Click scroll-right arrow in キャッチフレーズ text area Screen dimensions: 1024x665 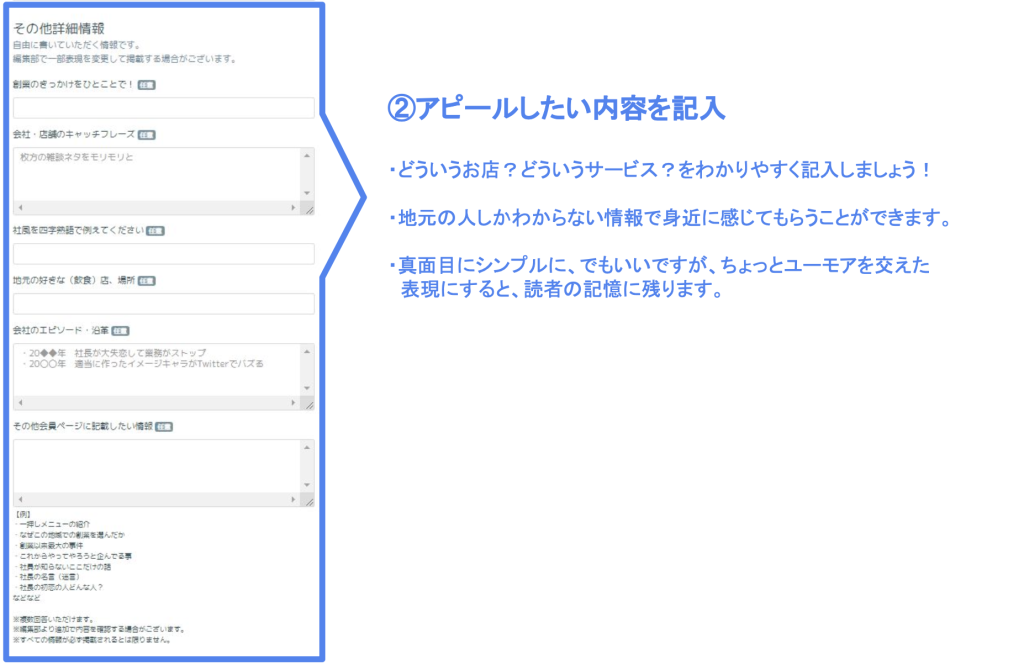pos(293,208)
